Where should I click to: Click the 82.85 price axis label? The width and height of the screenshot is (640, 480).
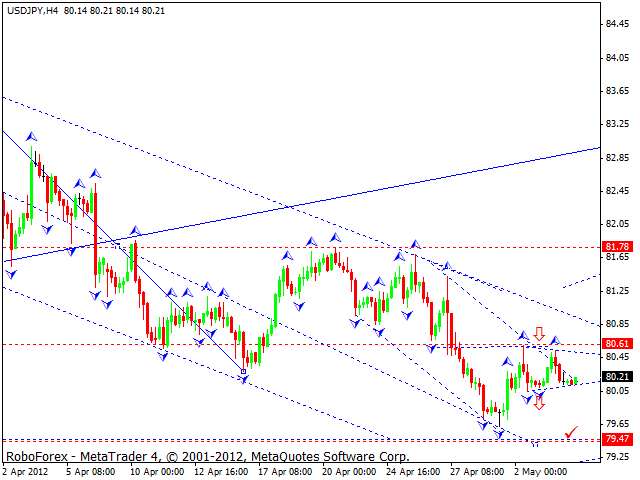617,157
